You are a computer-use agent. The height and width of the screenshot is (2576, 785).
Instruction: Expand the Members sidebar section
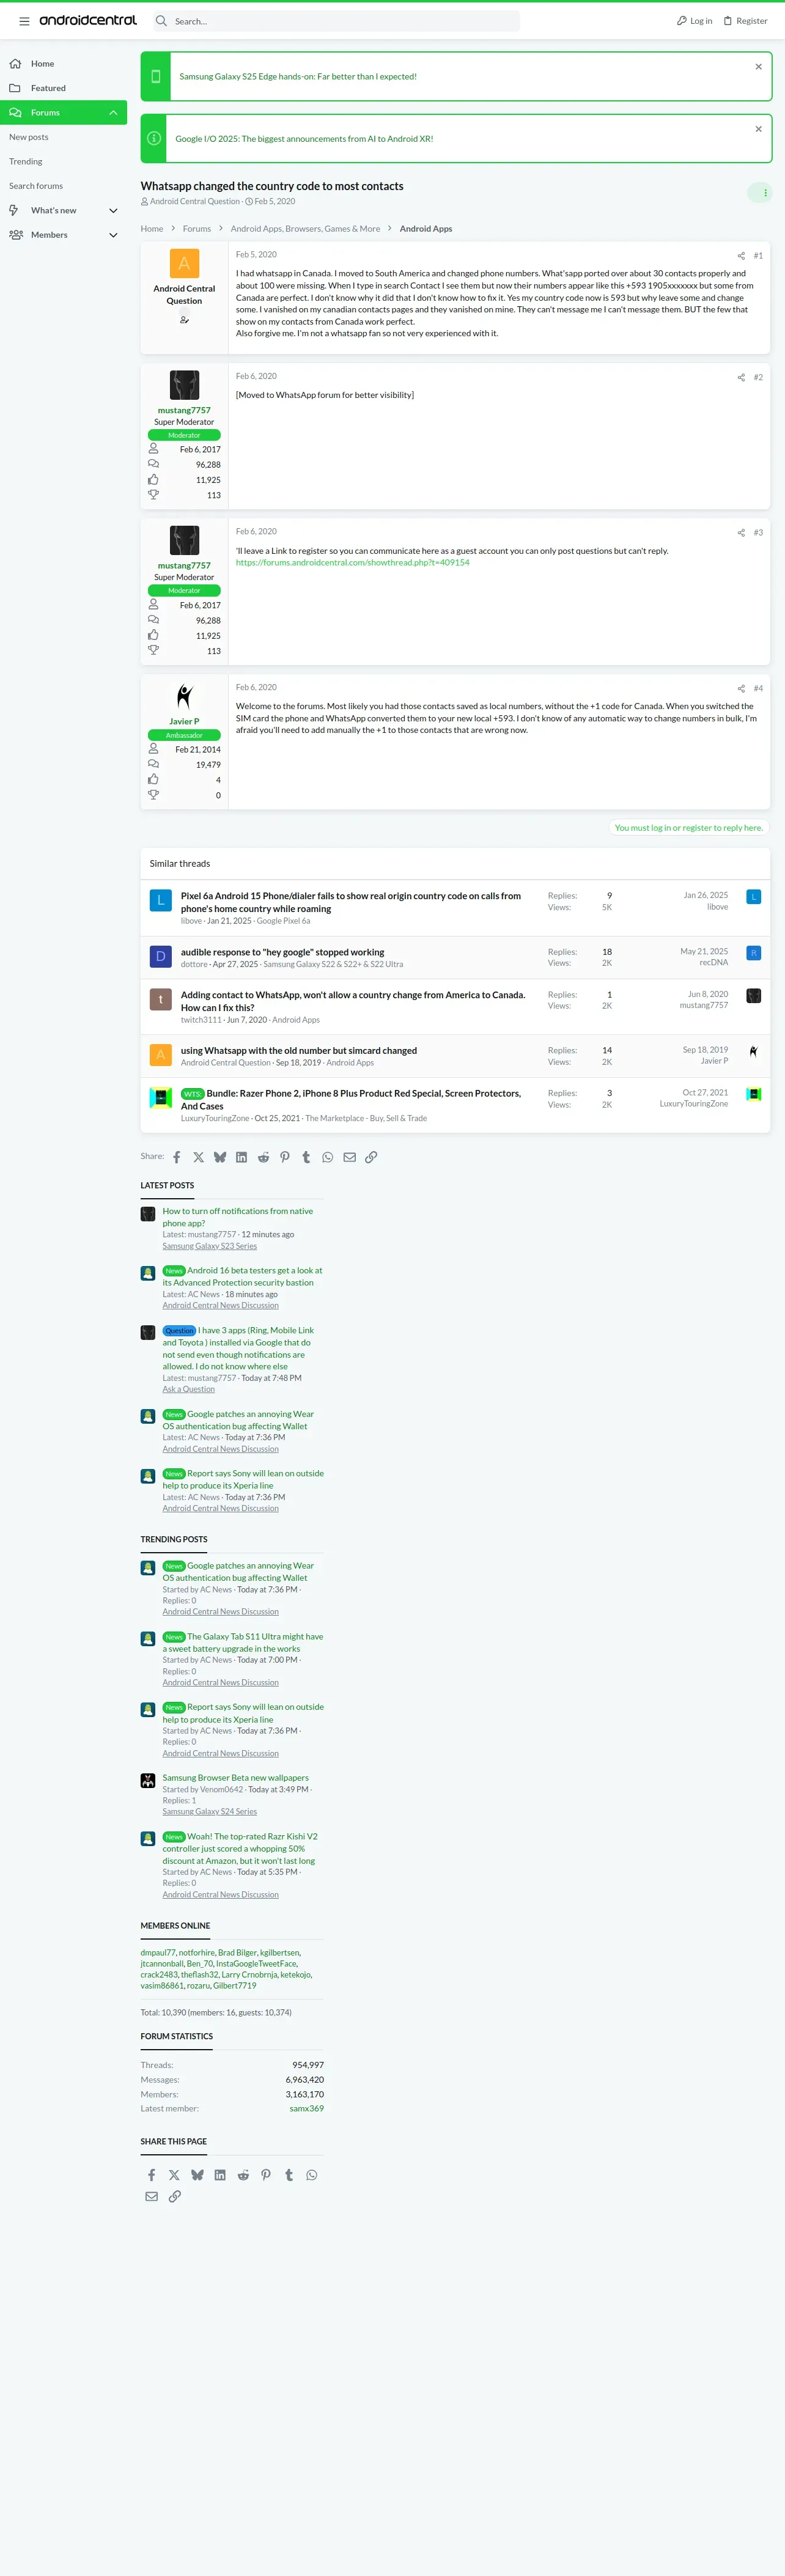(113, 235)
